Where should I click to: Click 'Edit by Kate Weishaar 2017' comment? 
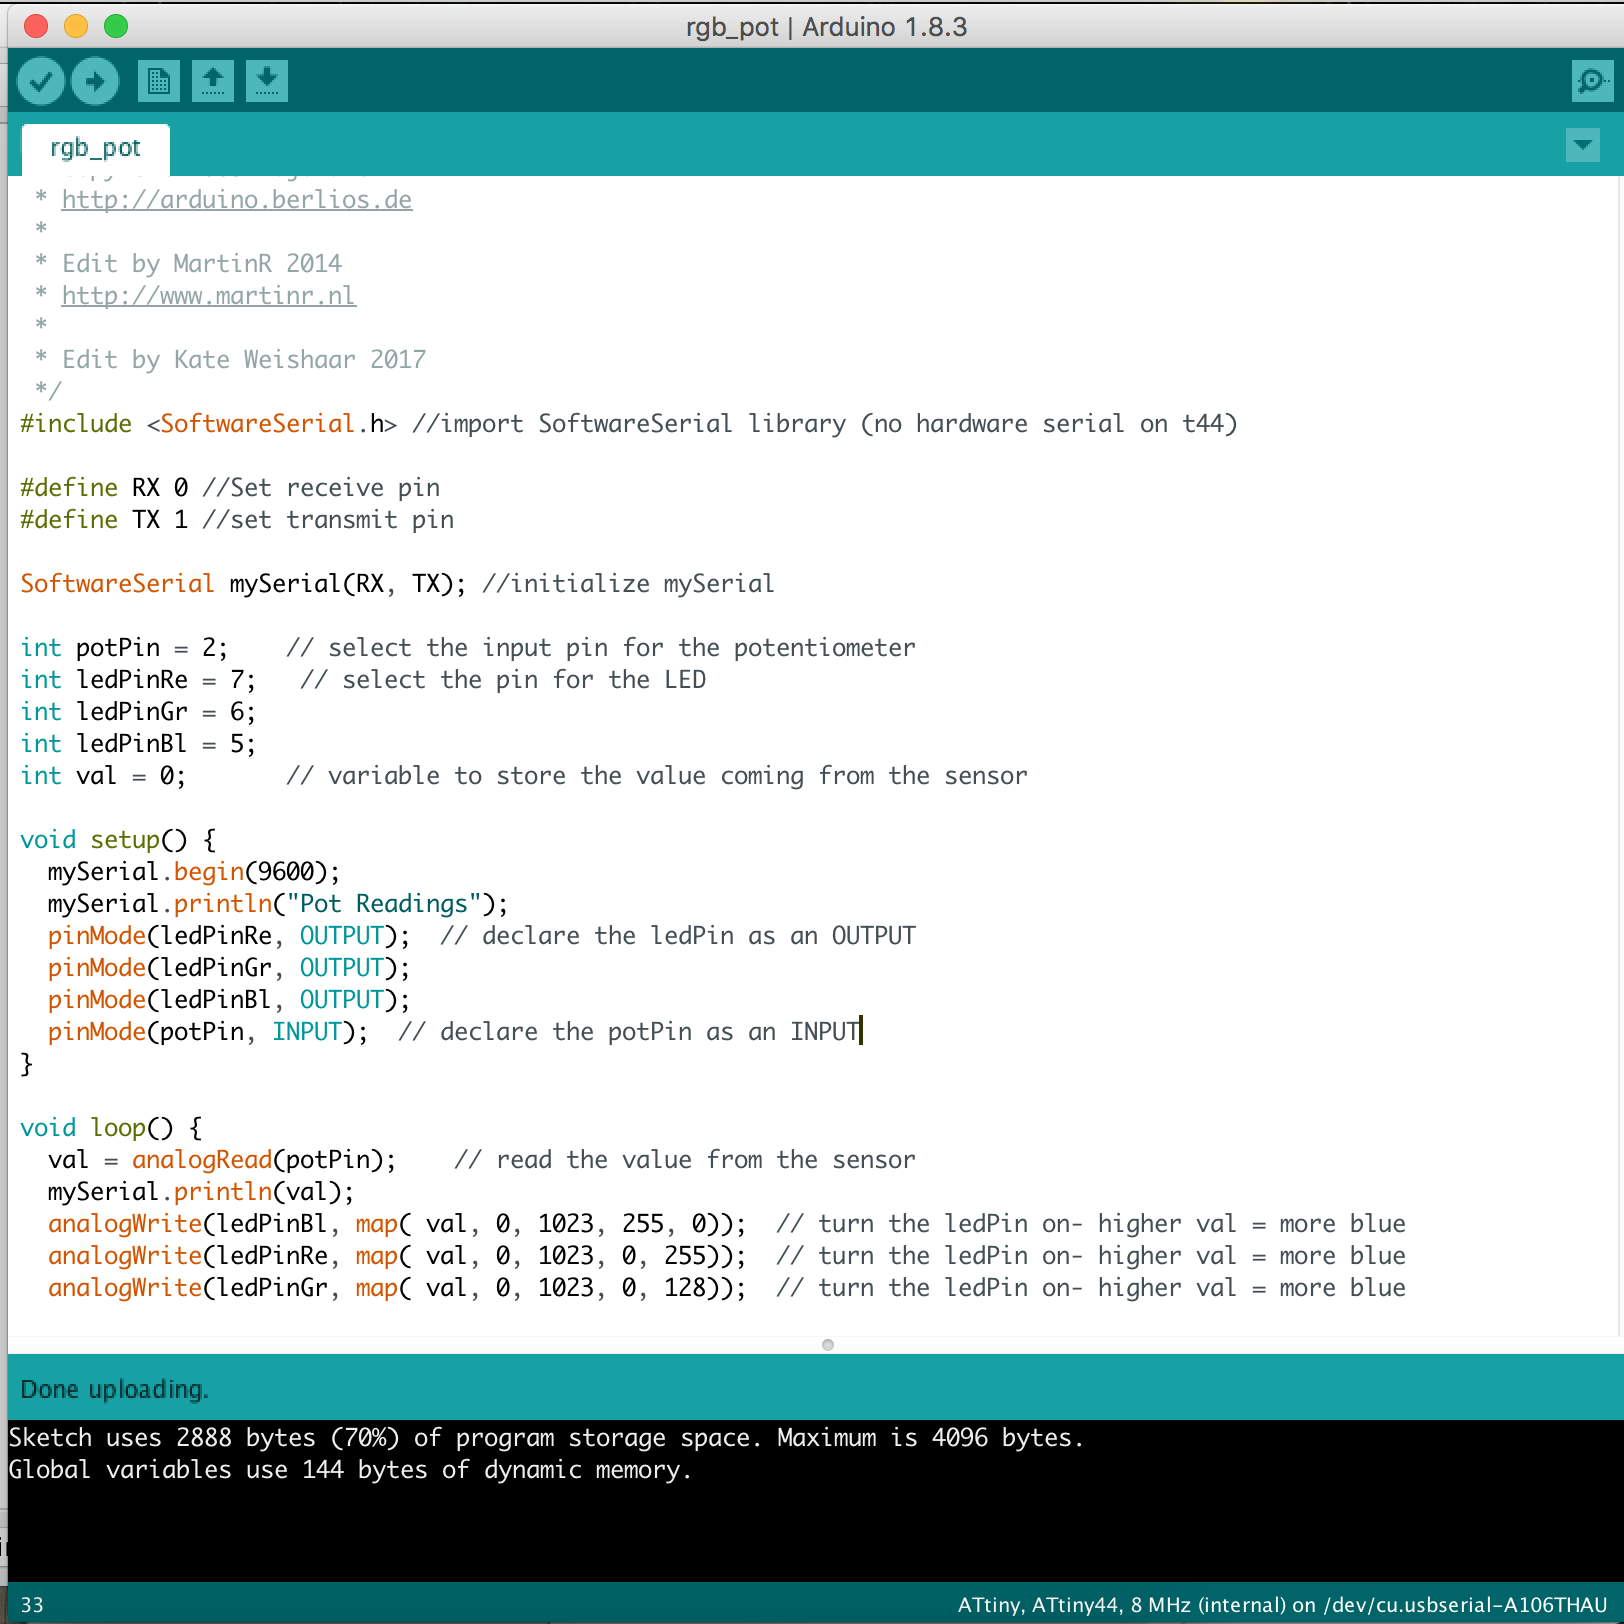point(244,359)
